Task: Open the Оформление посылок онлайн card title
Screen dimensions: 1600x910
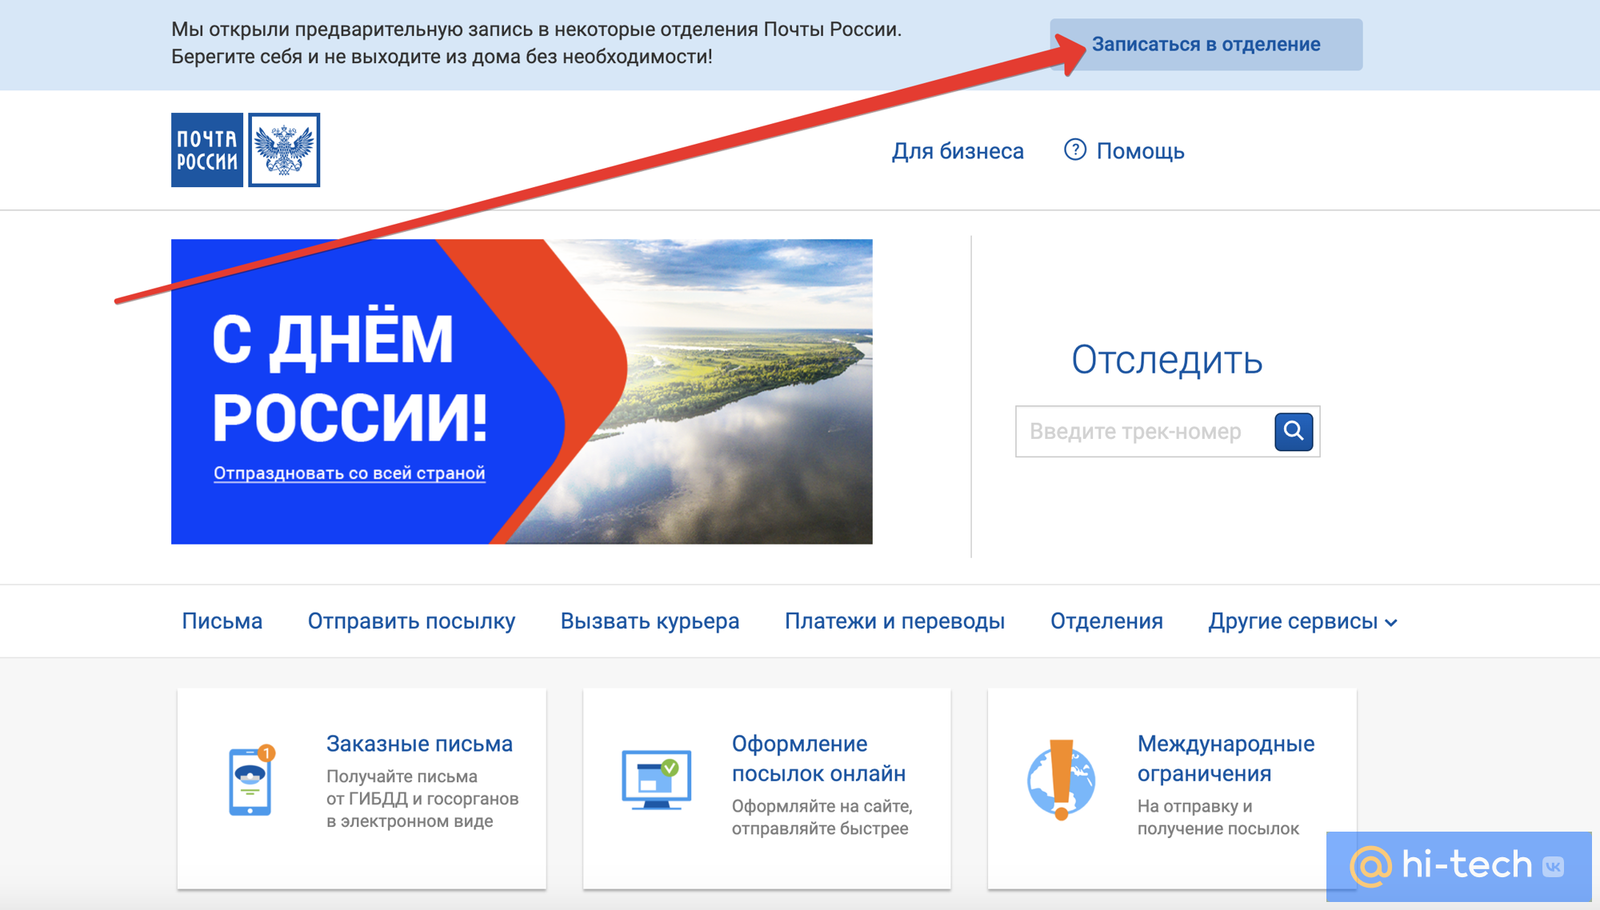Action: point(818,759)
